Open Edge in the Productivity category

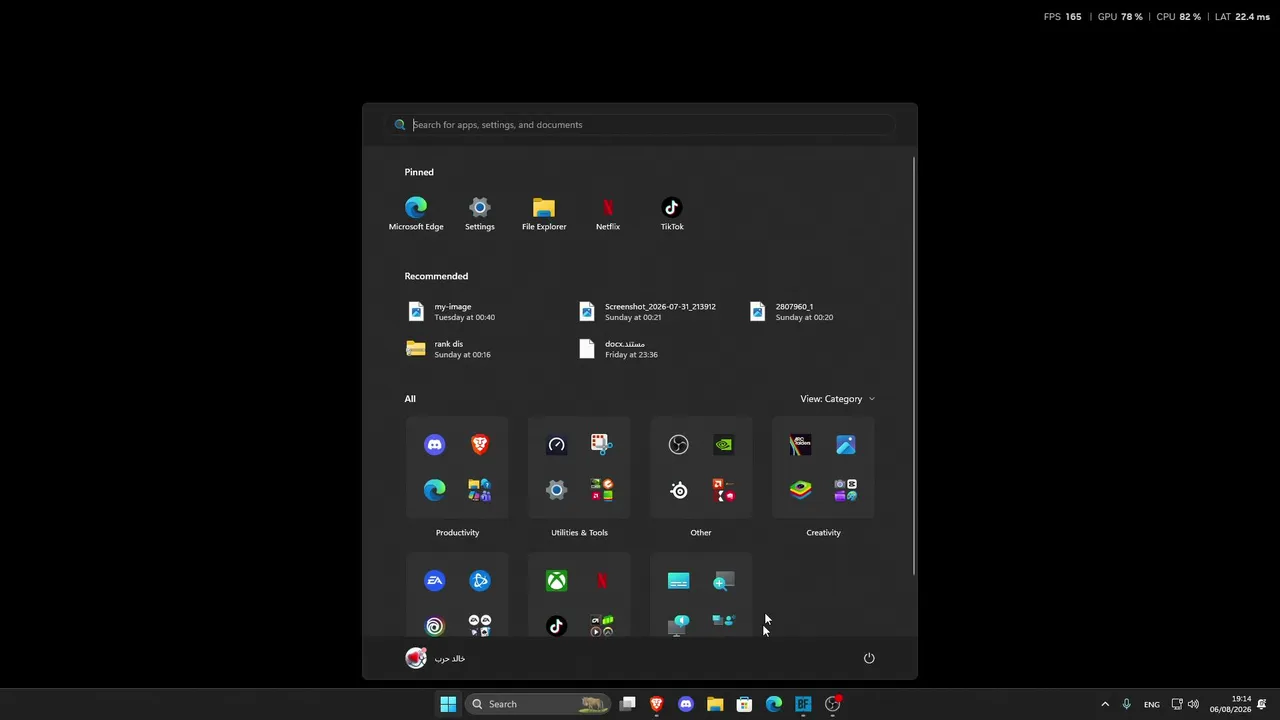tap(435, 490)
